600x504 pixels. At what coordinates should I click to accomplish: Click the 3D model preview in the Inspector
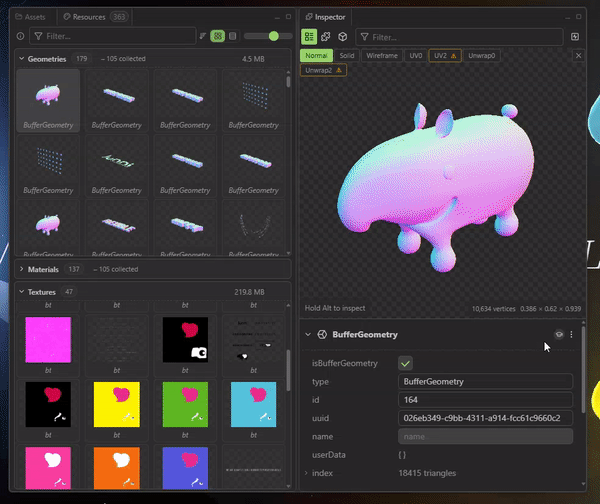coord(436,188)
